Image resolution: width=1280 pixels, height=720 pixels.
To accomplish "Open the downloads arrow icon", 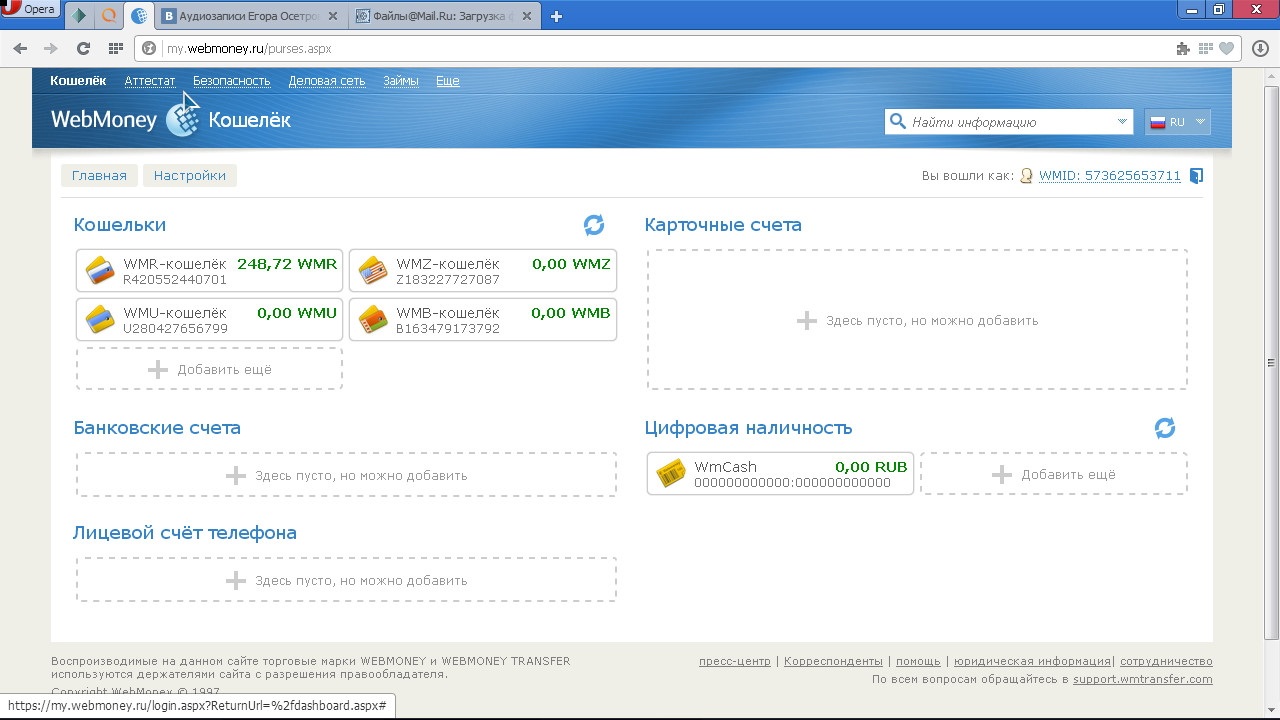I will [x=1261, y=48].
